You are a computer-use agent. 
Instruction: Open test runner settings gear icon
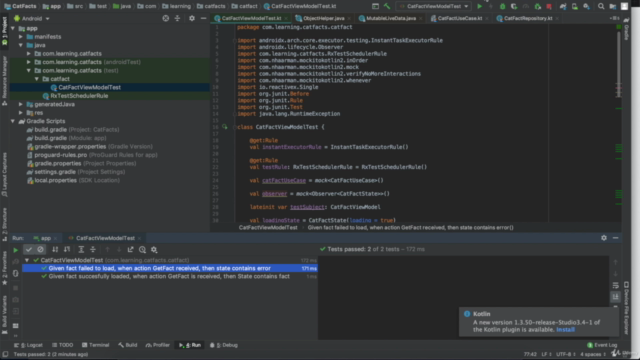154,249
